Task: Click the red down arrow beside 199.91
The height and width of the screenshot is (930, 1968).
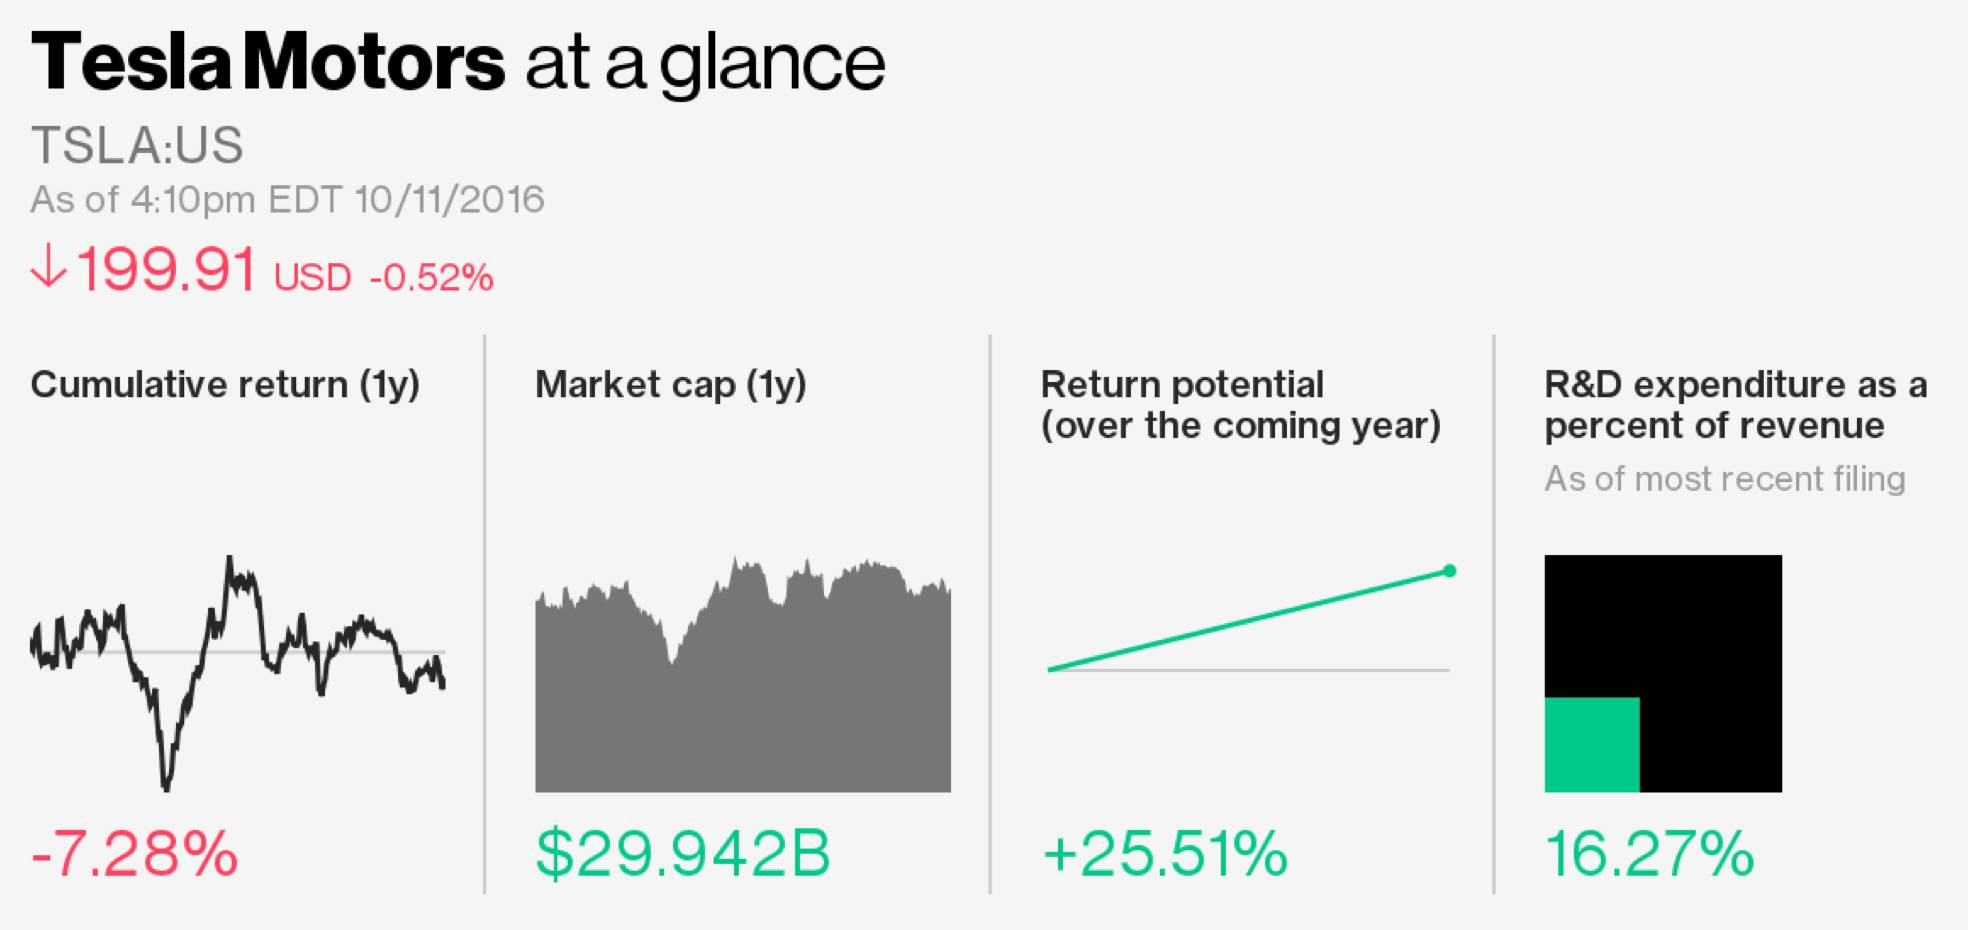Action: pyautogui.click(x=48, y=268)
